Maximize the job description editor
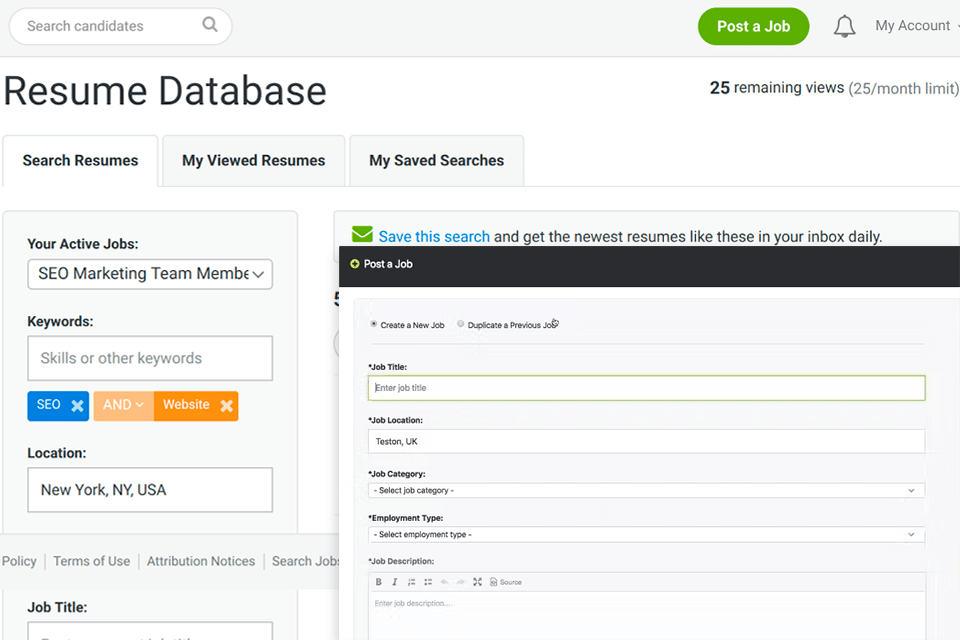This screenshot has width=960, height=640. 477,582
